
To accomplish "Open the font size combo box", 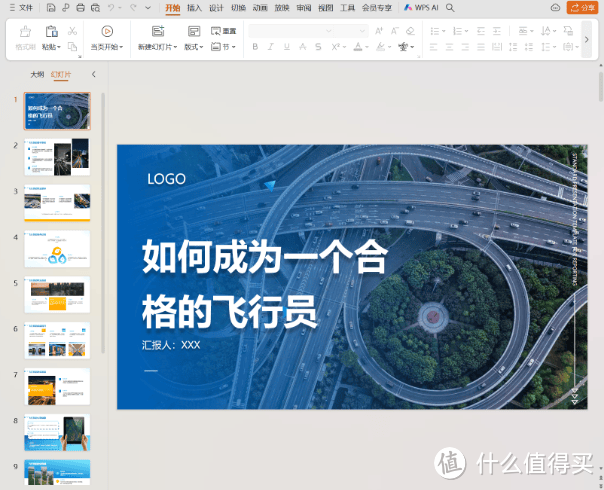I will coord(351,31).
